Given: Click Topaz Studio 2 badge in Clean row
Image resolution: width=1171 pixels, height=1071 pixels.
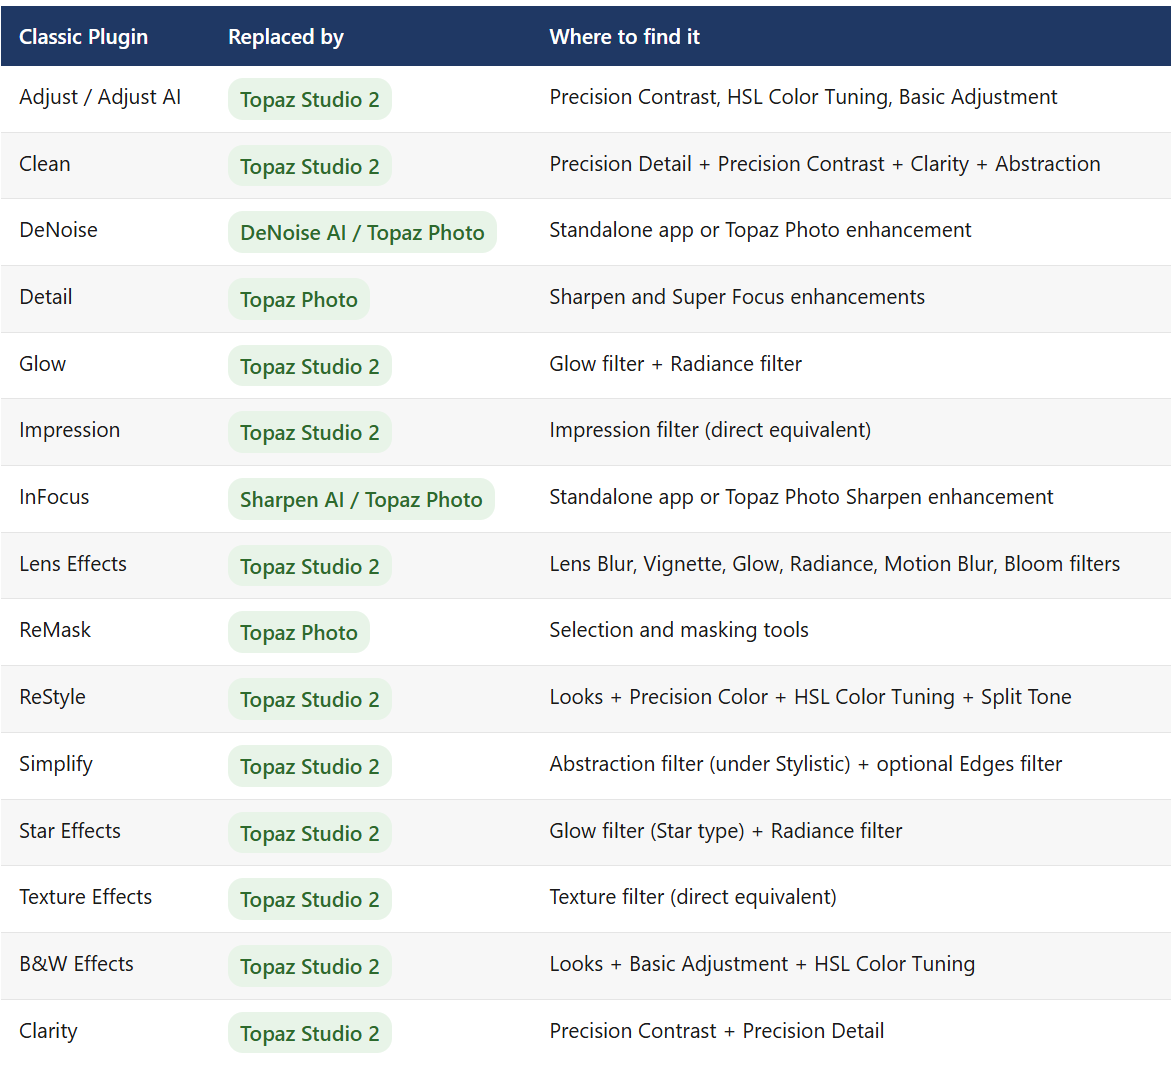Looking at the screenshot, I should 309,166.
